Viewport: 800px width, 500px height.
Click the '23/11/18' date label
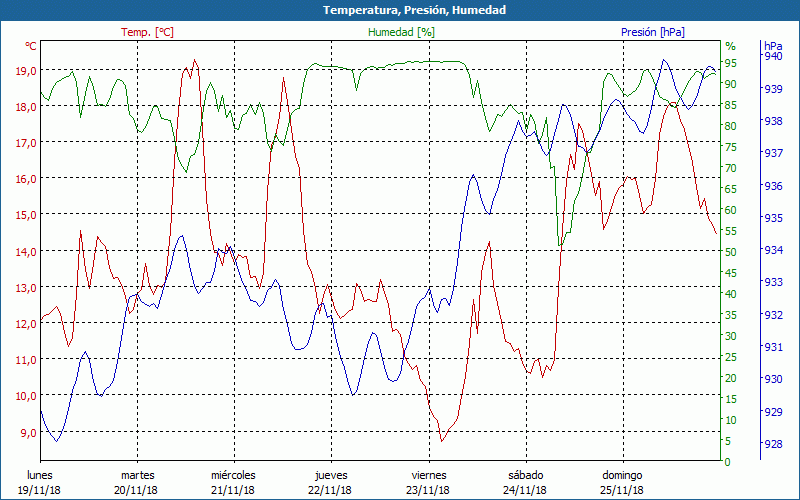tap(428, 491)
